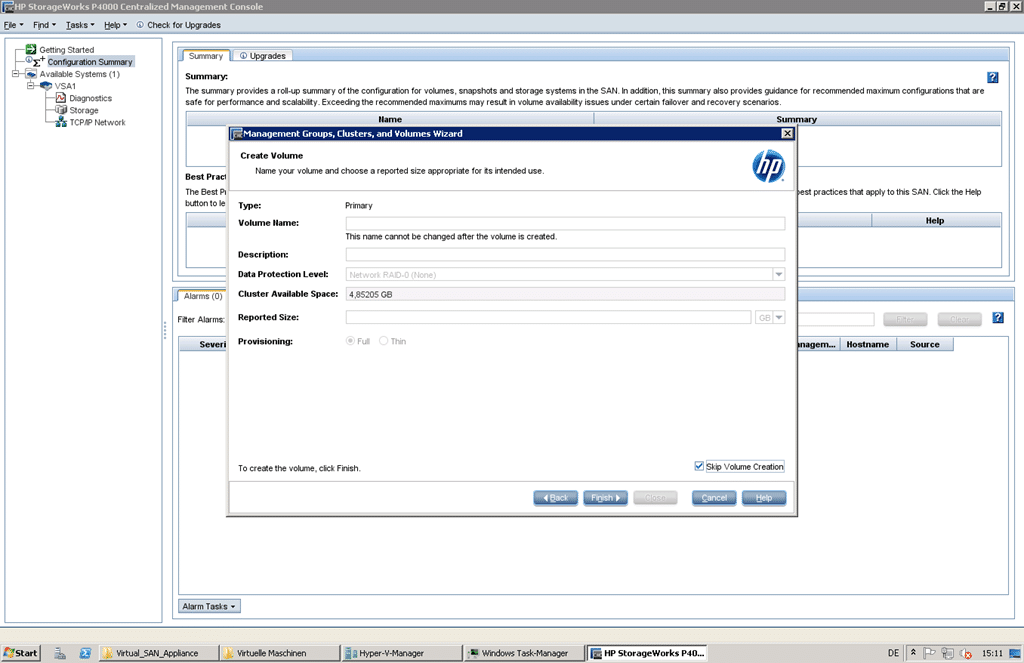Open help icon in Summary panel

(993, 77)
